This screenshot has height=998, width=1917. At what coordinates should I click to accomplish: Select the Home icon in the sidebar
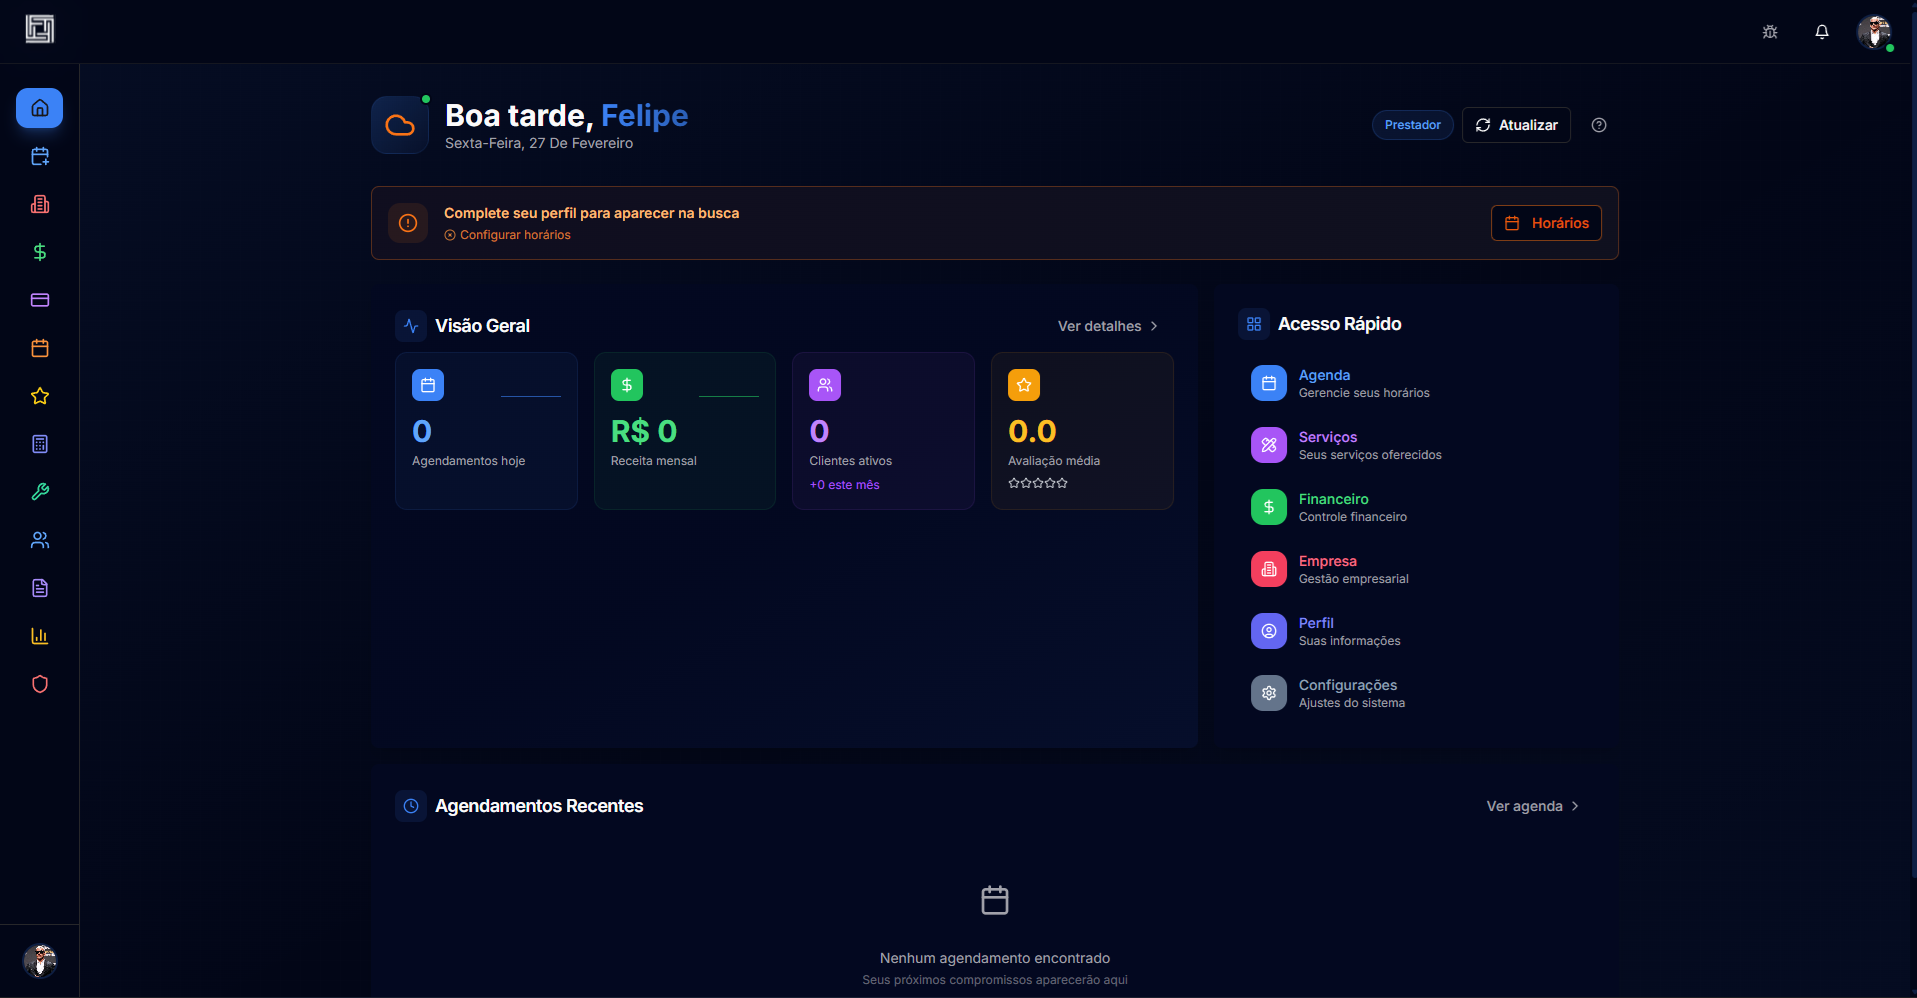click(x=39, y=108)
